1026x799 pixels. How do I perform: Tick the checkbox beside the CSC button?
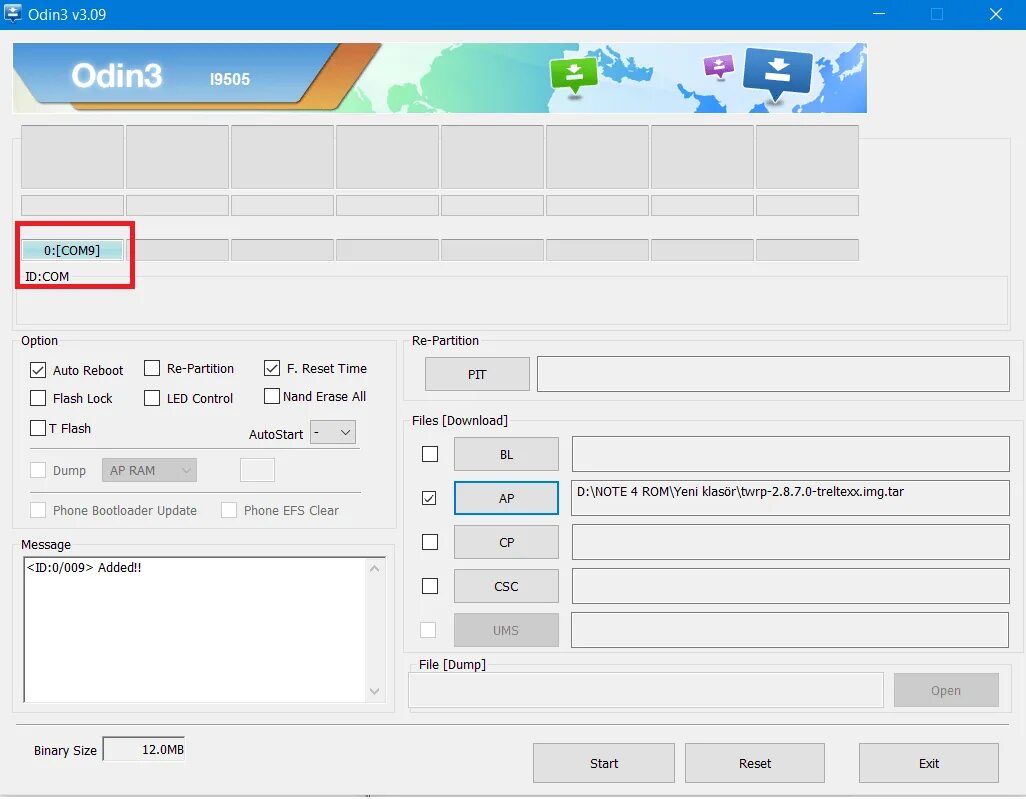[430, 586]
